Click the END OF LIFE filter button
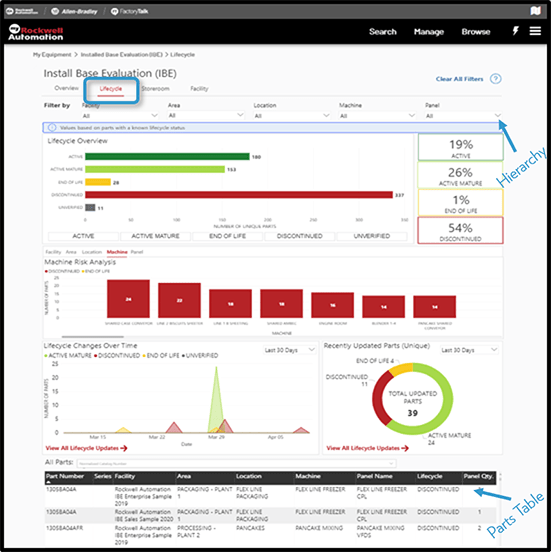The height and width of the screenshot is (552, 551). coord(227,236)
